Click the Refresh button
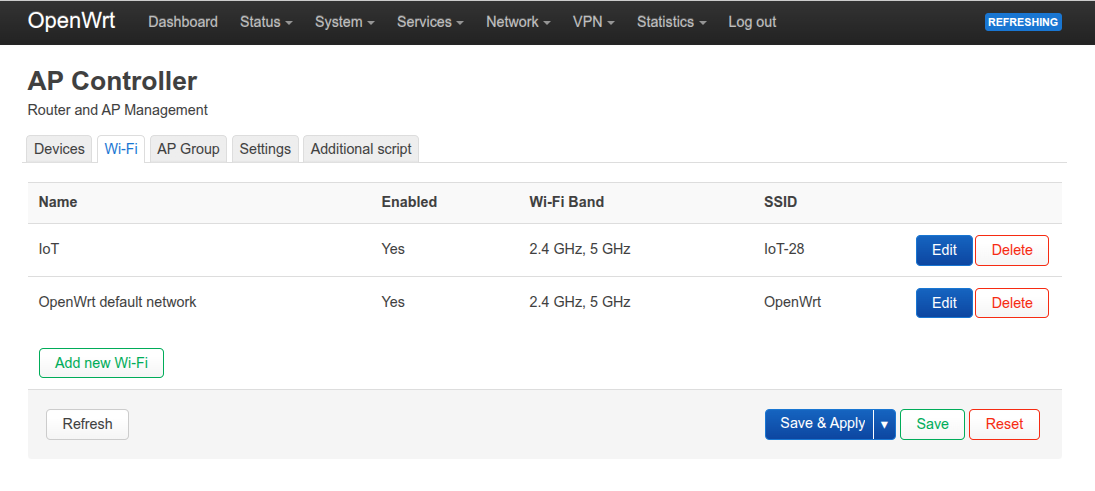Image resolution: width=1095 pixels, height=491 pixels. coord(87,424)
